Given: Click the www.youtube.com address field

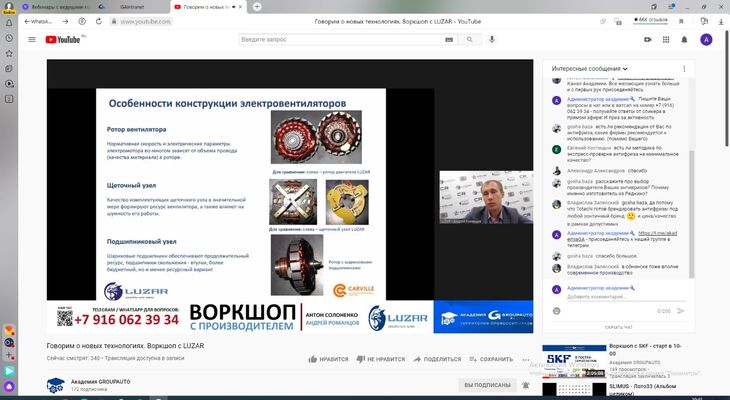Looking at the screenshot, I should [145, 21].
